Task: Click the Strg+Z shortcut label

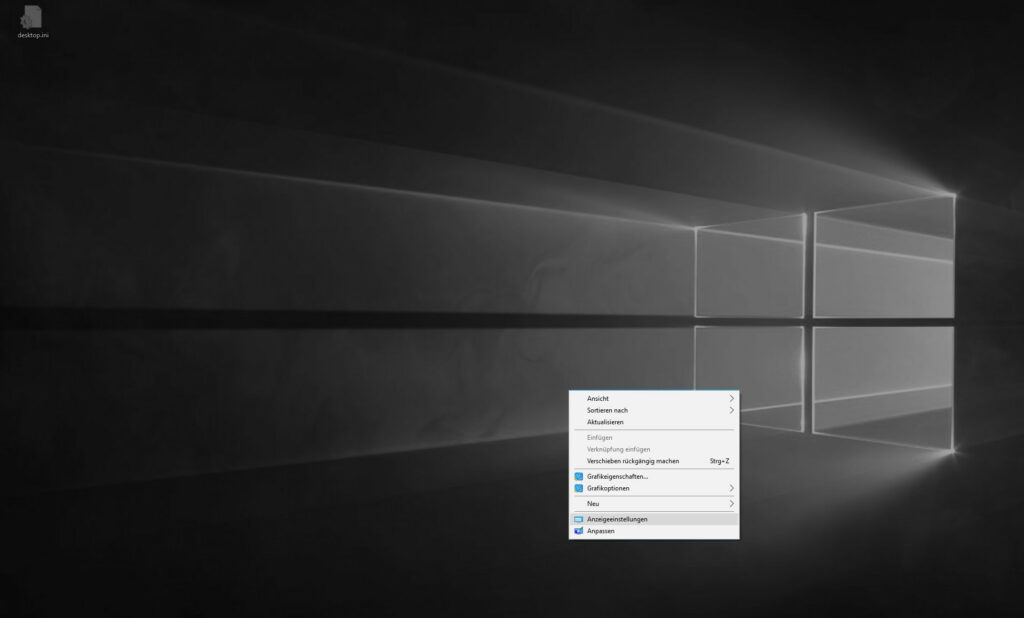Action: click(719, 461)
